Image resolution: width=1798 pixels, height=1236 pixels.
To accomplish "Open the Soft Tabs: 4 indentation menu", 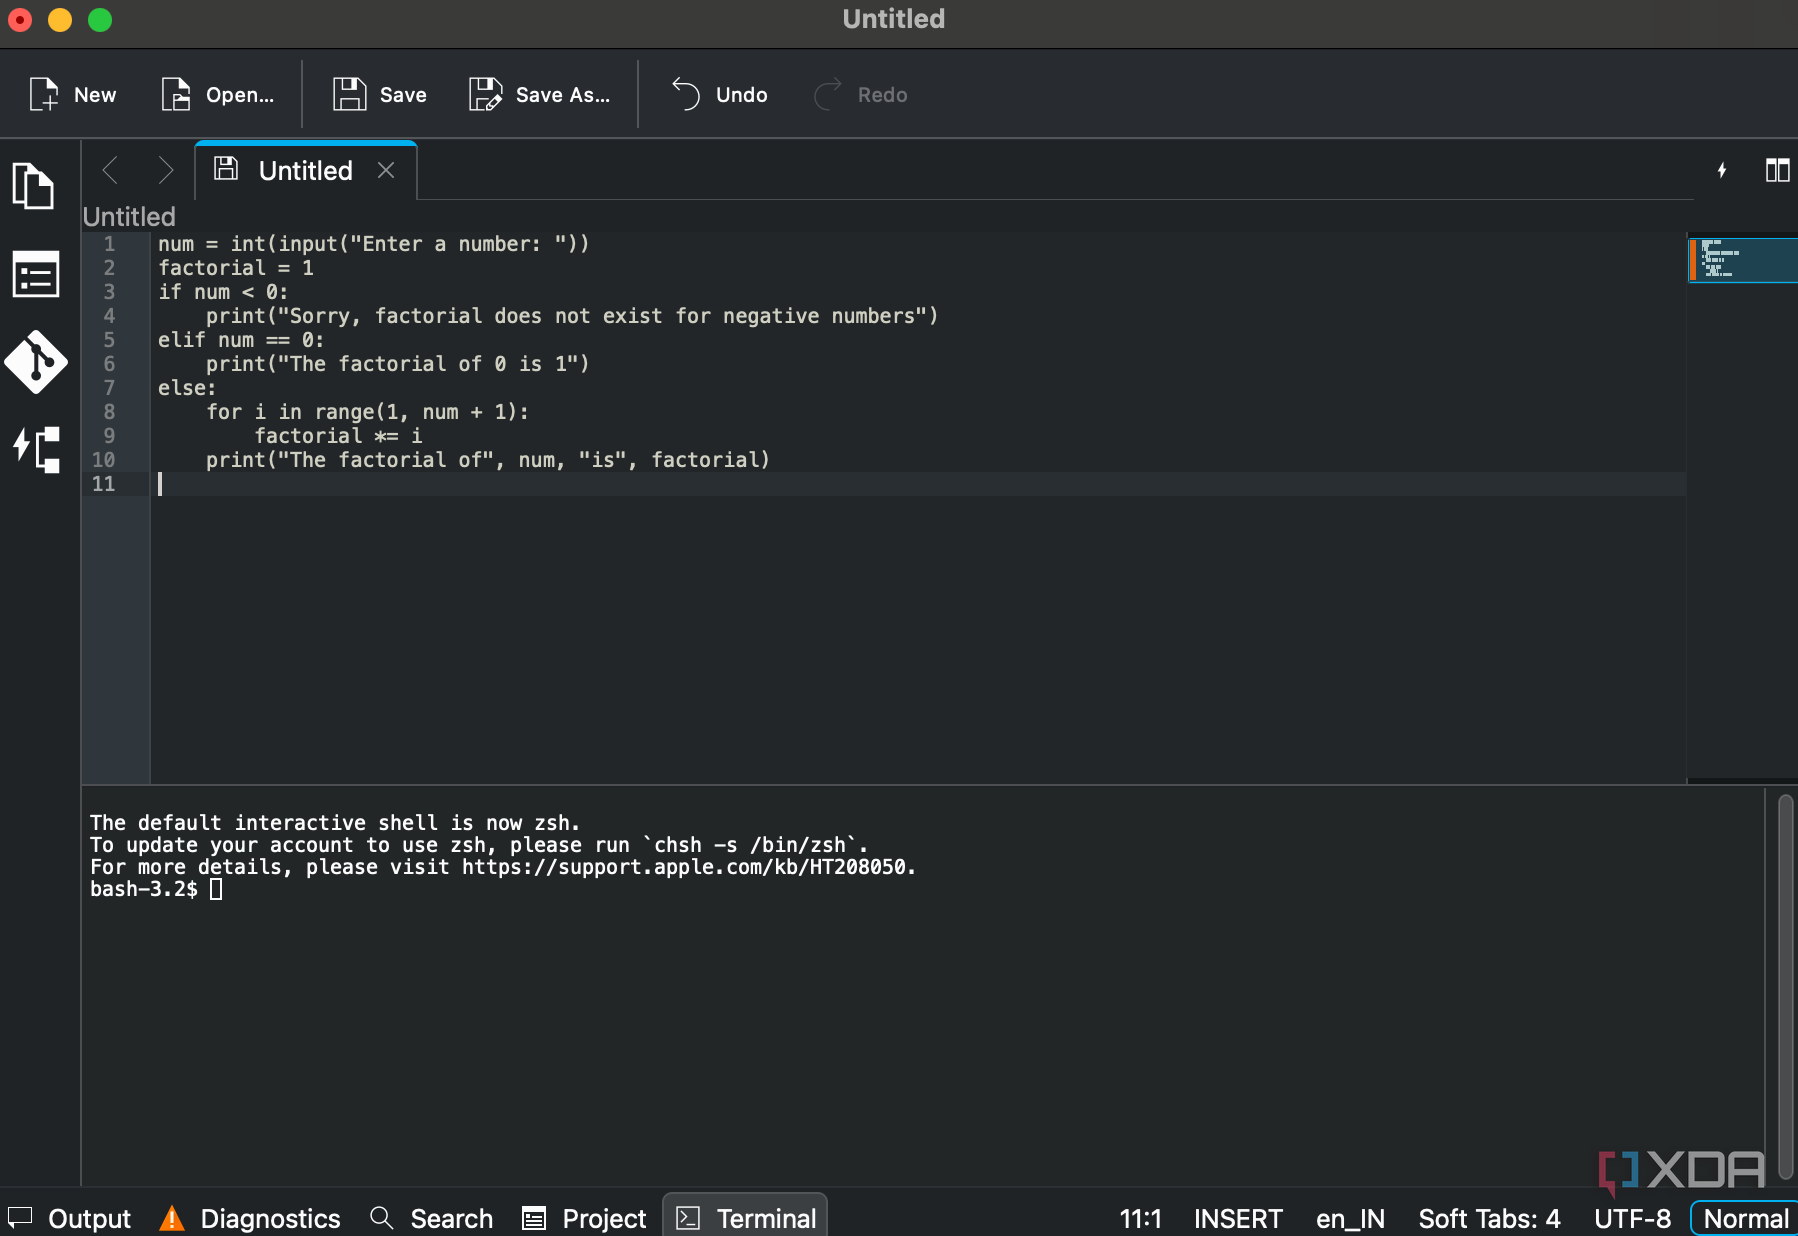I will click(x=1489, y=1219).
